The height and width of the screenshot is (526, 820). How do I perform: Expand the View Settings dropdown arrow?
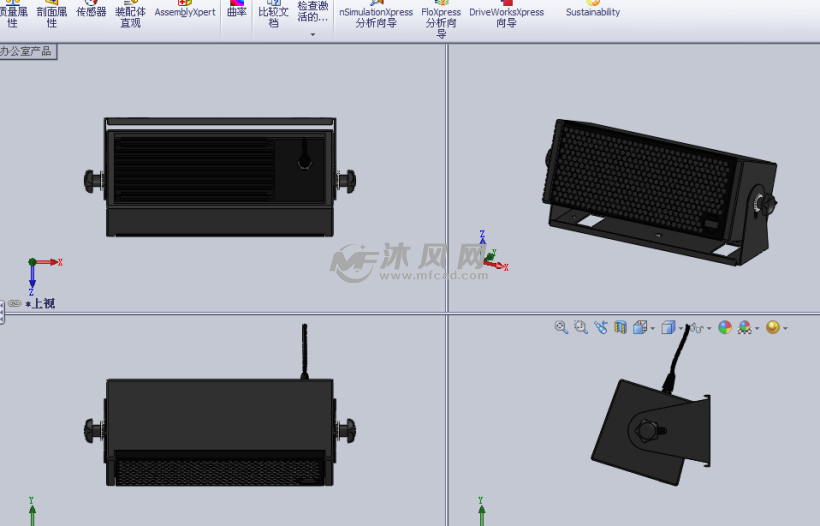[785, 328]
